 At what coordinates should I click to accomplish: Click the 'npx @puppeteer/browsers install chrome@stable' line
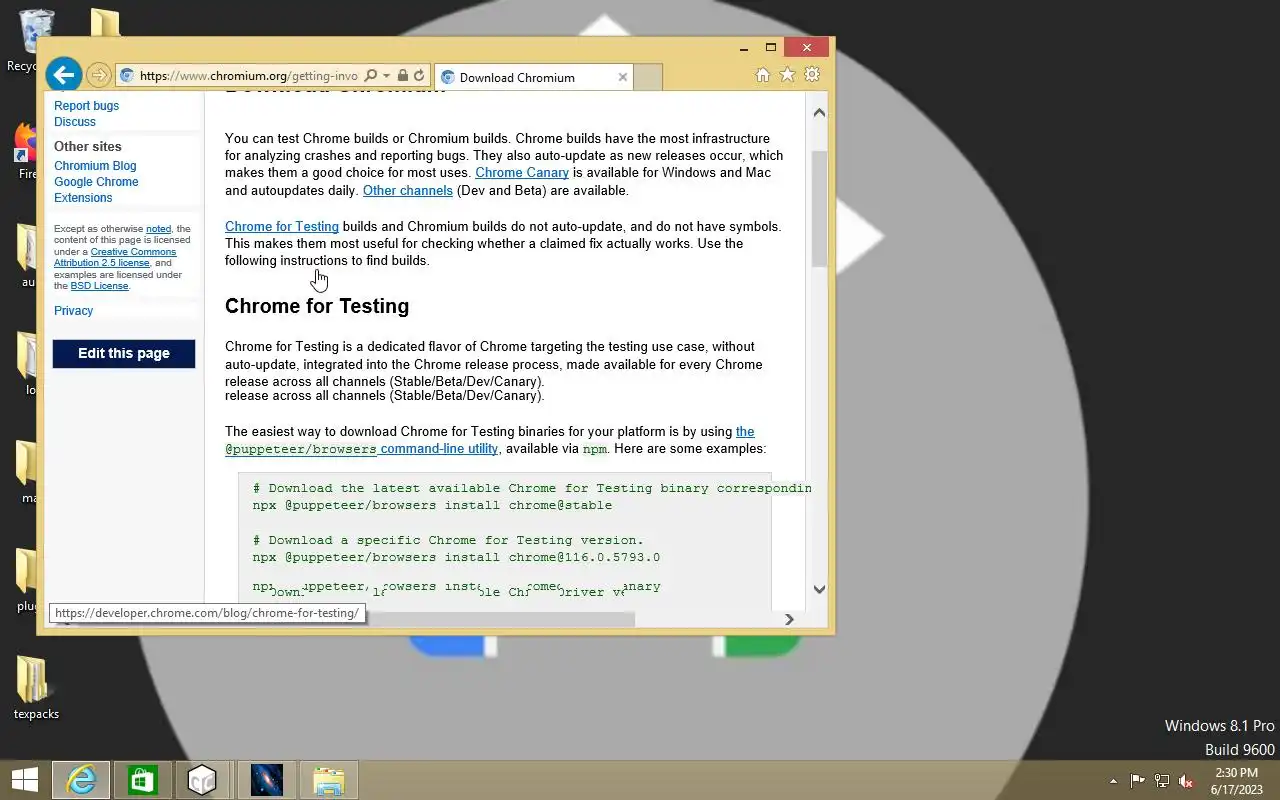tap(432, 506)
